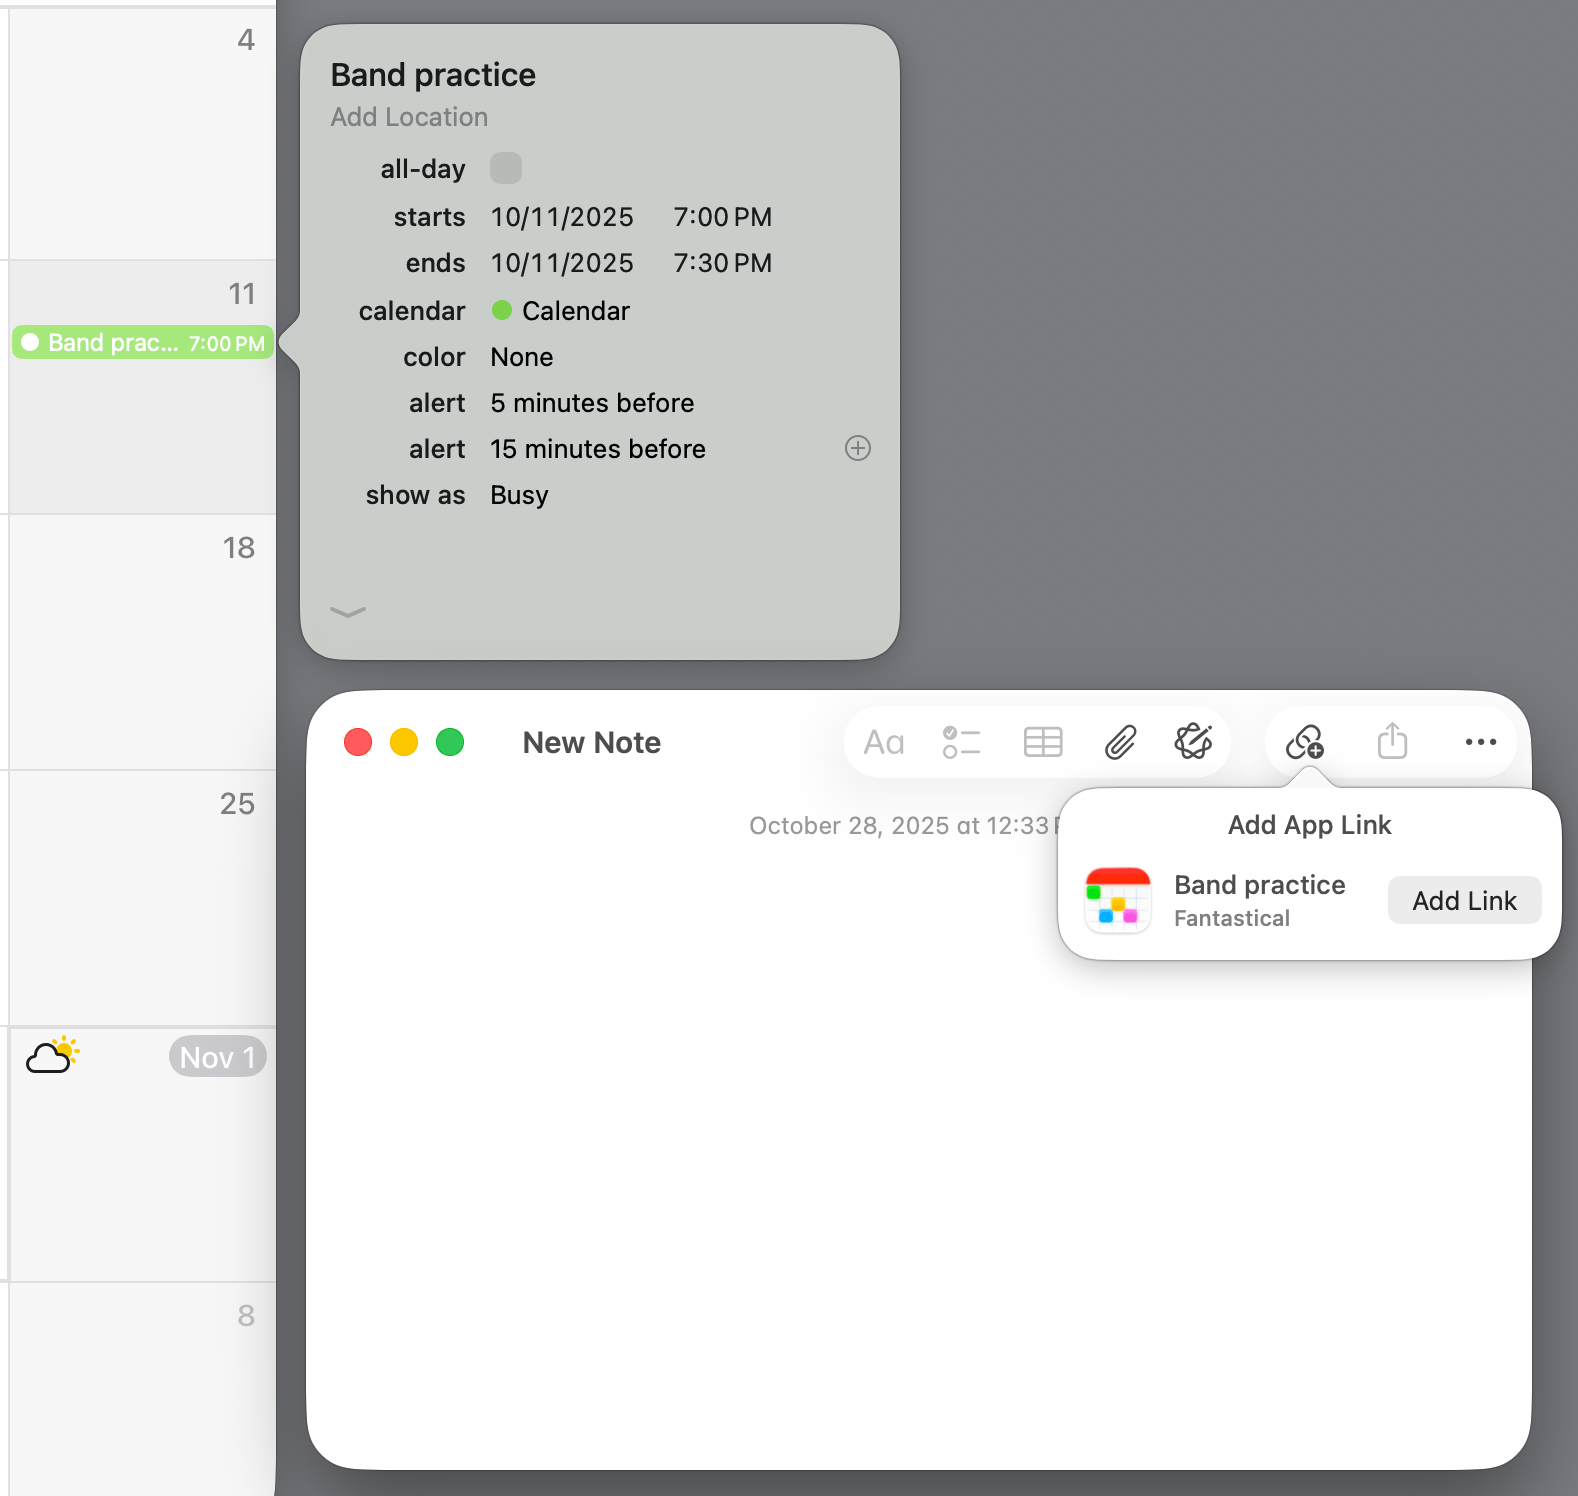Click the weather icon on the calendar
This screenshot has width=1578, height=1496.
click(52, 1055)
